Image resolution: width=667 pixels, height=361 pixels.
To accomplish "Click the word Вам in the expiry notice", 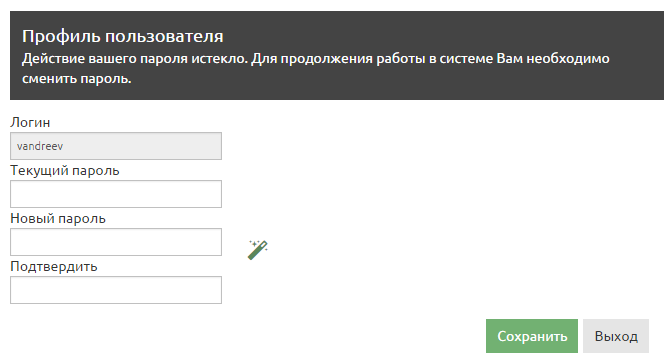I will (510, 59).
